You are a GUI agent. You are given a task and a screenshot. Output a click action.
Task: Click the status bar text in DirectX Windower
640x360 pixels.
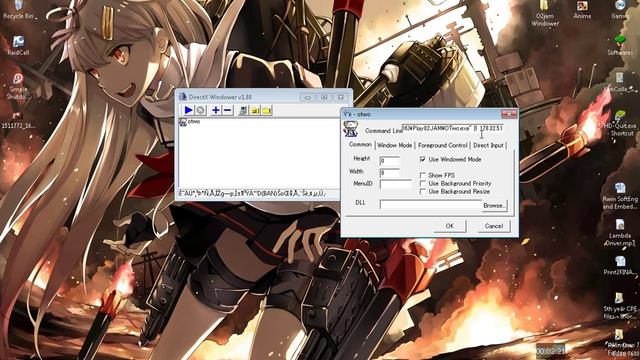[252, 193]
